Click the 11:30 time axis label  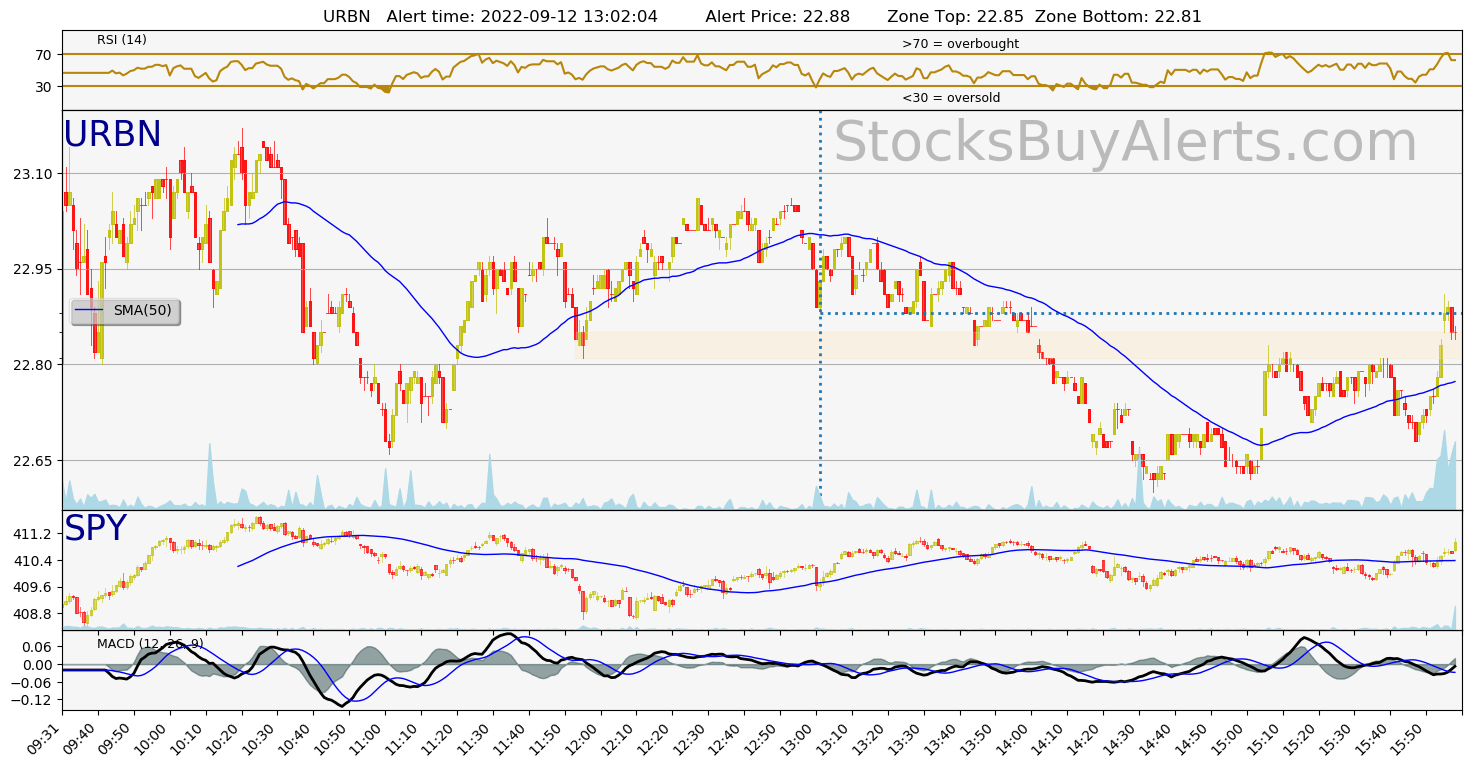[x=478, y=739]
